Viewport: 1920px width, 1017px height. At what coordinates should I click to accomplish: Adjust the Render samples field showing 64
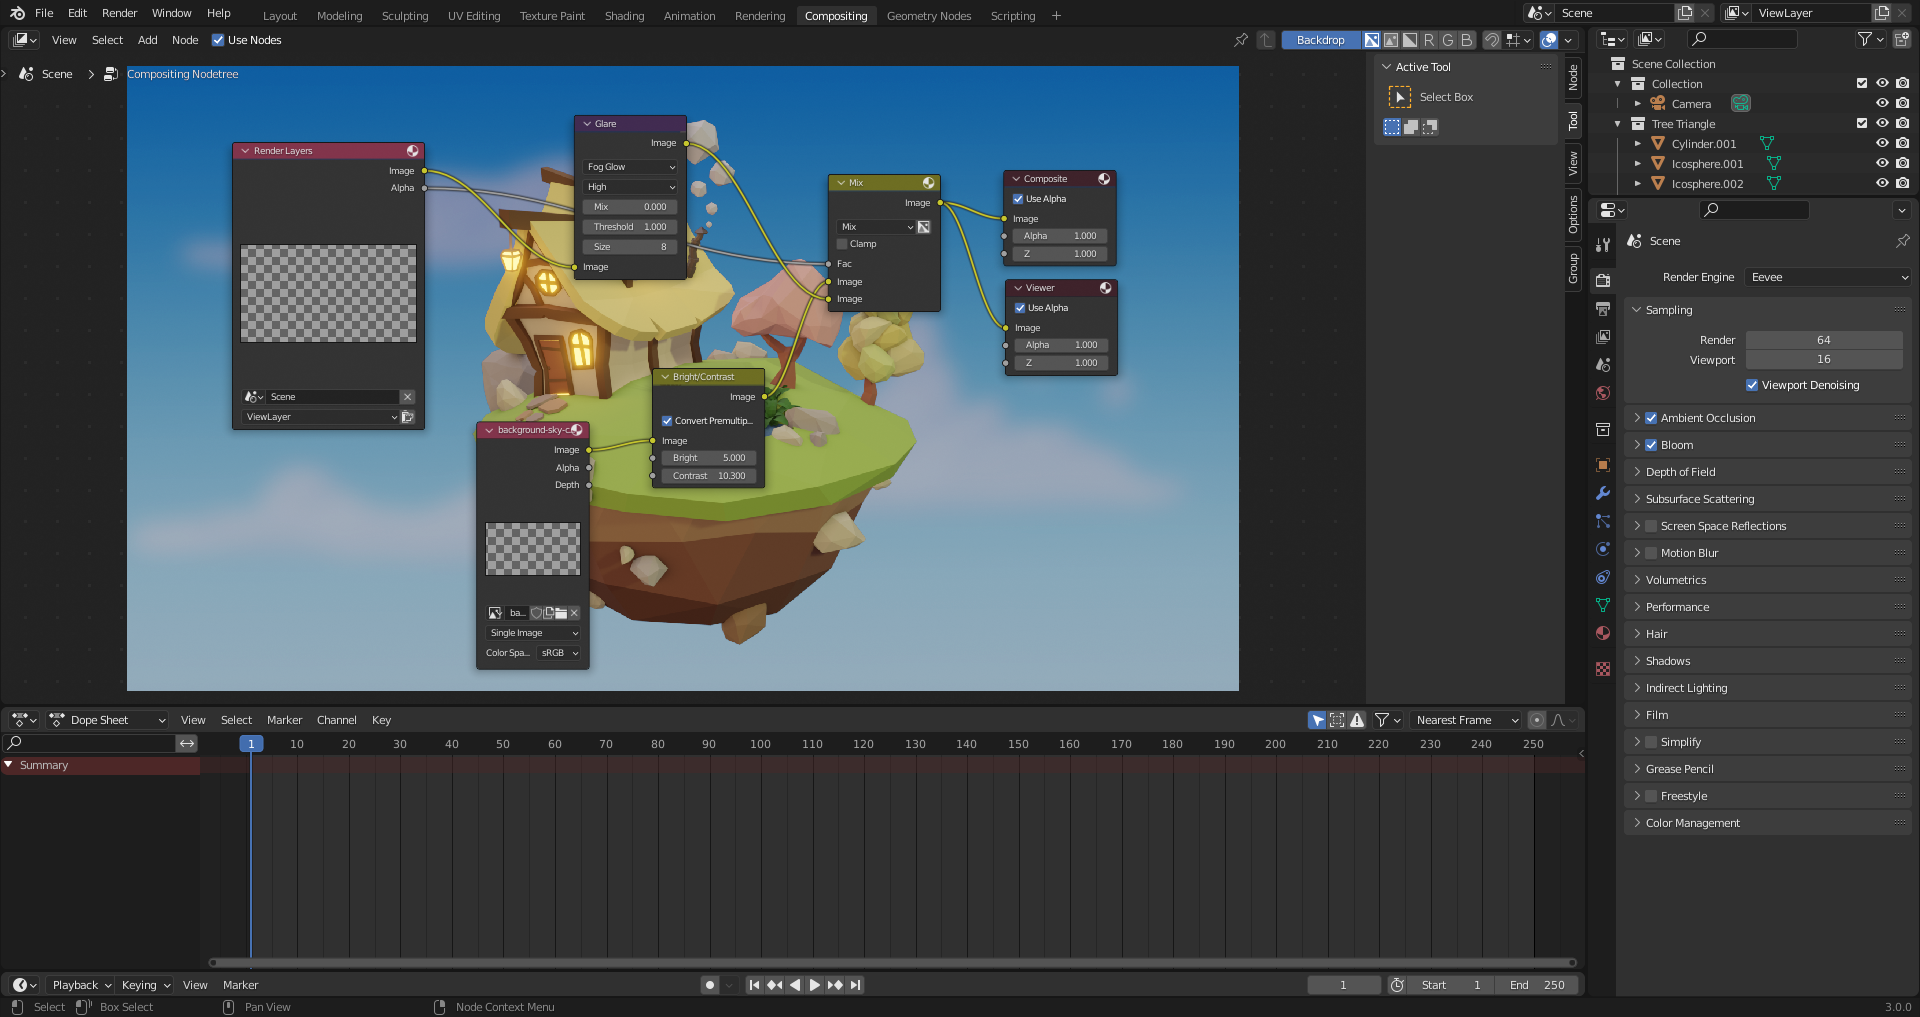click(1824, 340)
